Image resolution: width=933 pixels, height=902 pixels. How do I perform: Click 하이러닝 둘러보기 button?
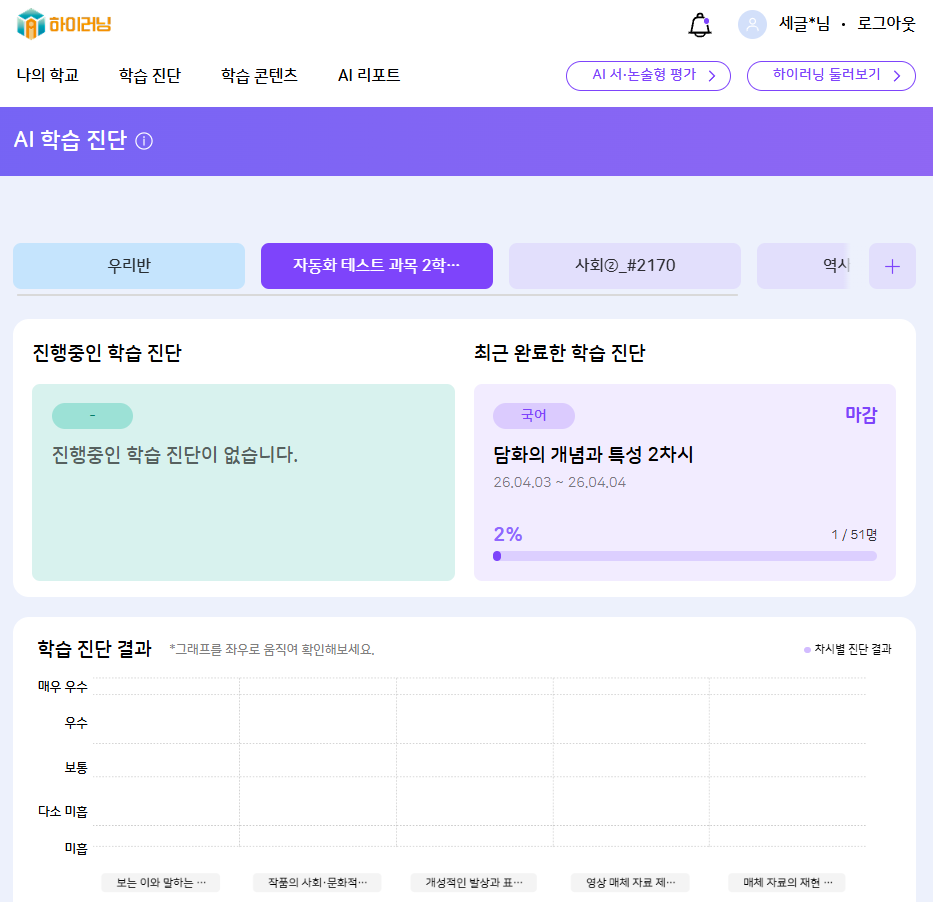coord(831,76)
